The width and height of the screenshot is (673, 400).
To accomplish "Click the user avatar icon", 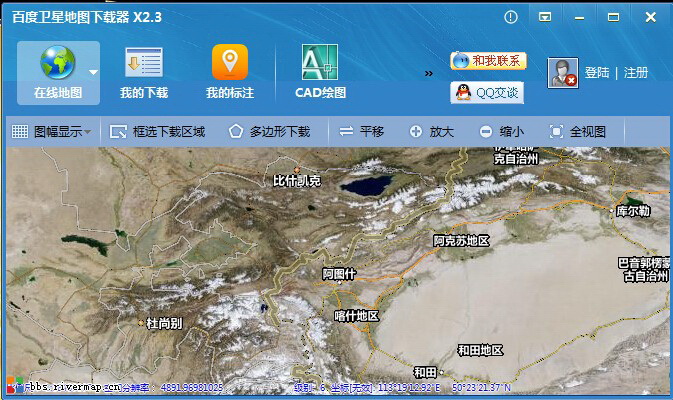I will click(563, 73).
